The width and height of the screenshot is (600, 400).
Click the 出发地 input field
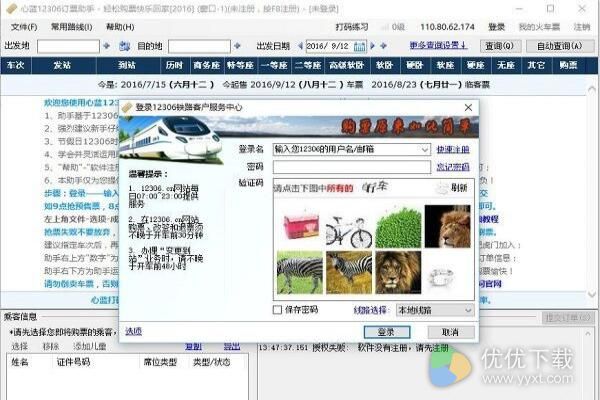68,46
